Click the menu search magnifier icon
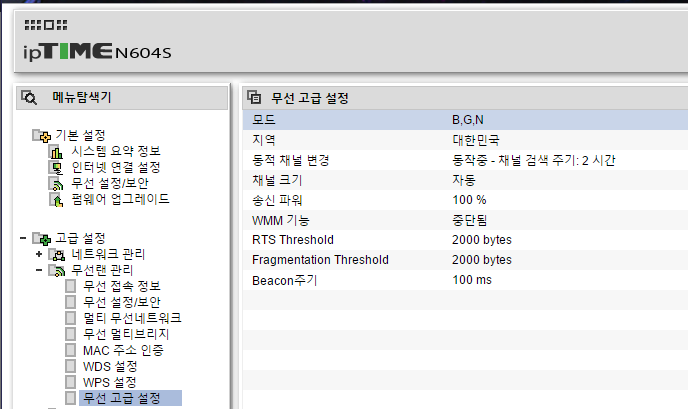Image resolution: width=688 pixels, height=409 pixels. 29,97
